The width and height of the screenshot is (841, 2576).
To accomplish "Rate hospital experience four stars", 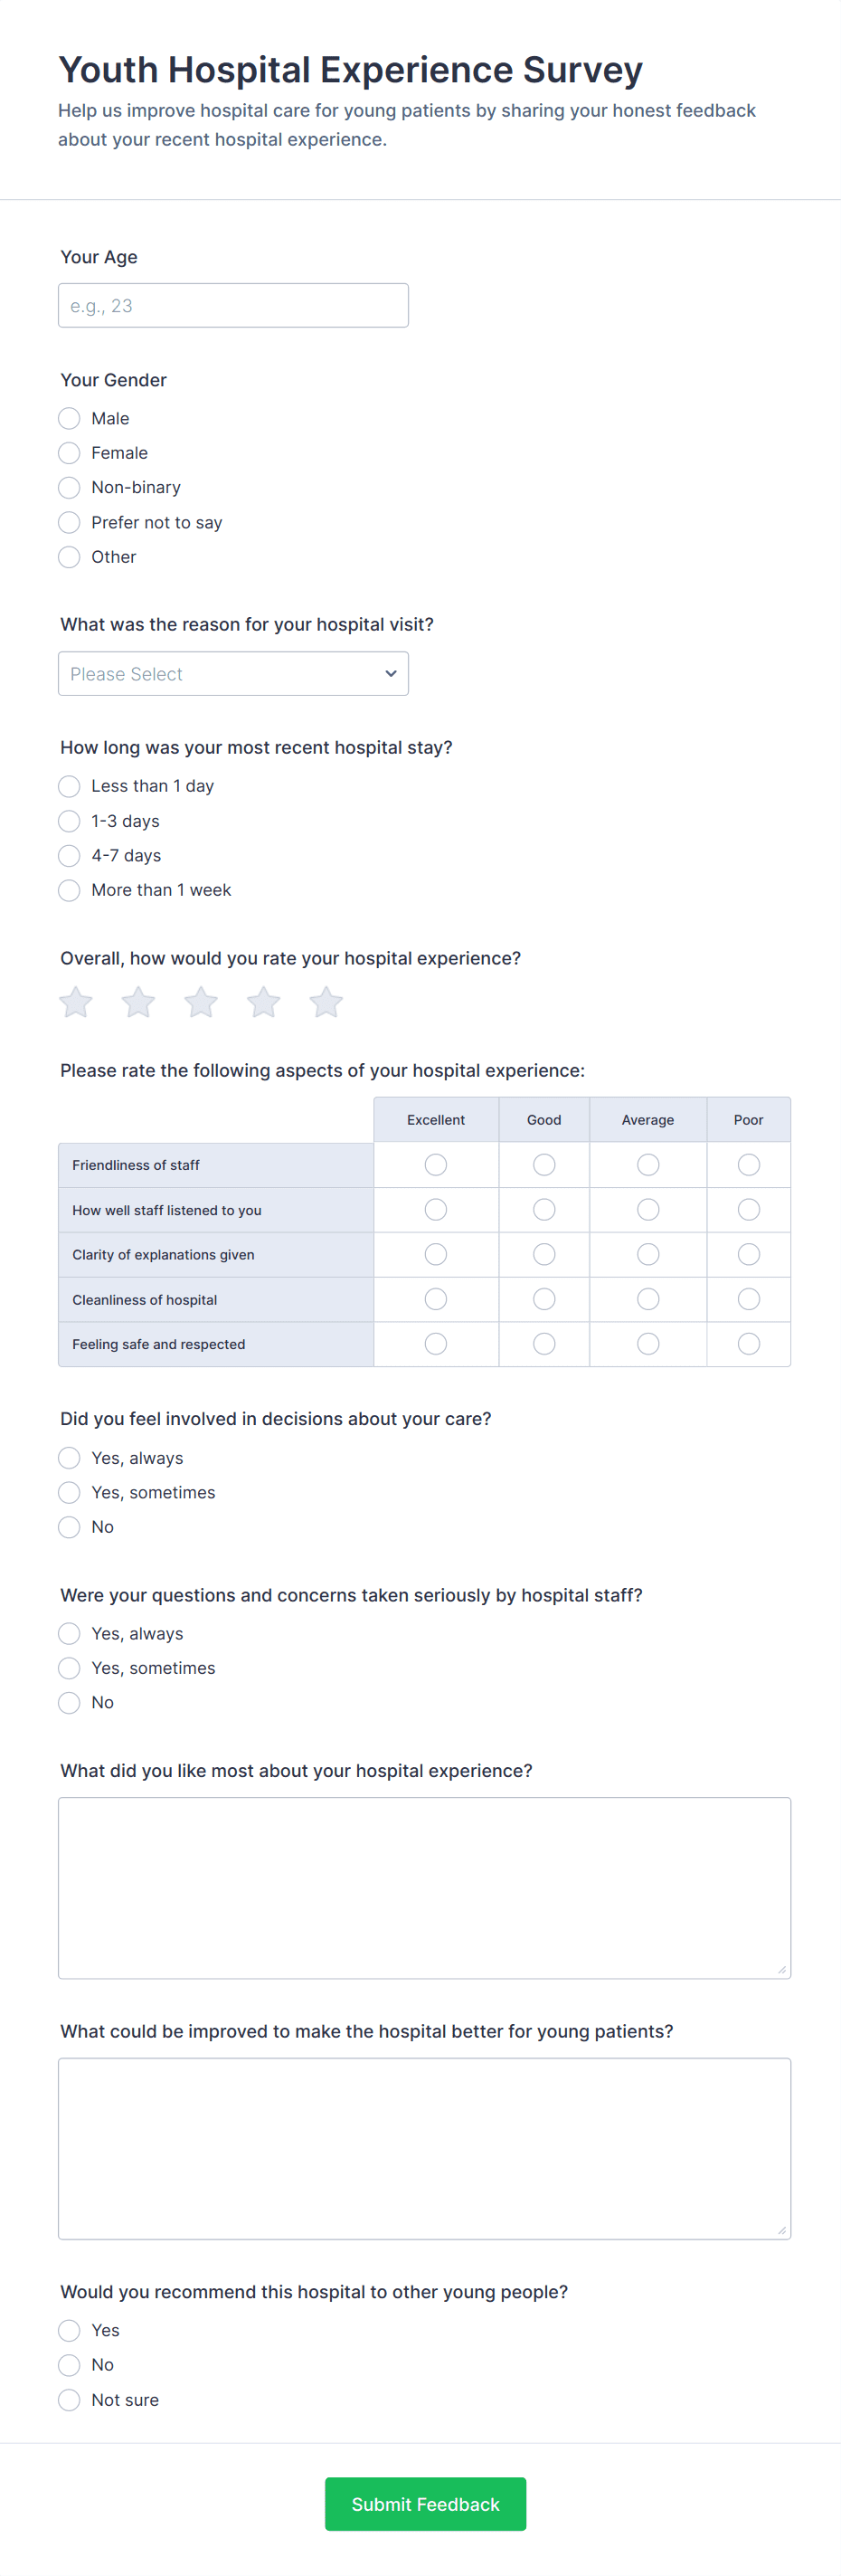I will [264, 1002].
